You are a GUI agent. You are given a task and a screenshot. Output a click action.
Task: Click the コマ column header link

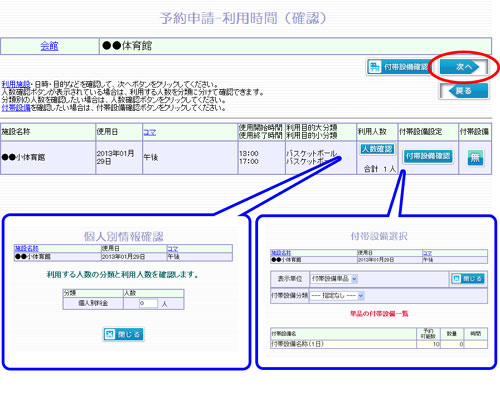pyautogui.click(x=150, y=132)
